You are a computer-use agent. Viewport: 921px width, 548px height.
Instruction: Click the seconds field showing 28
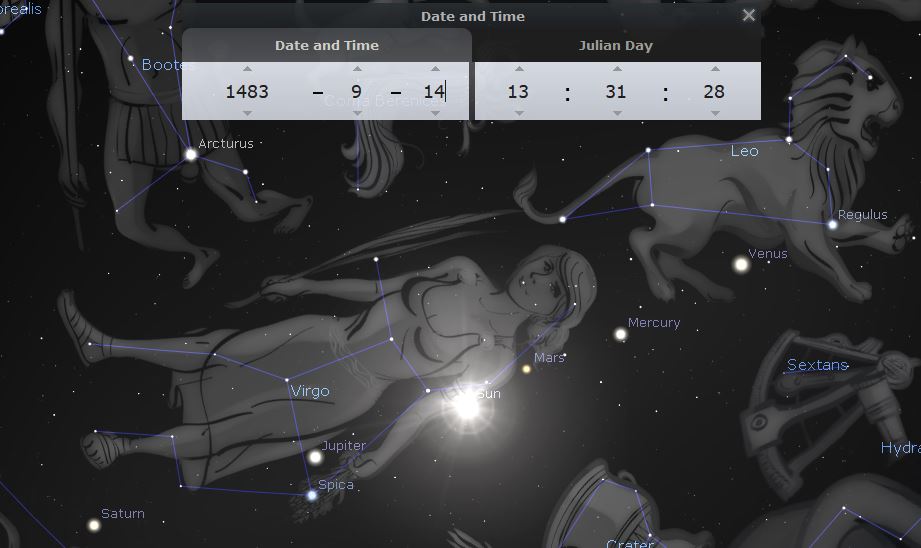coord(714,92)
